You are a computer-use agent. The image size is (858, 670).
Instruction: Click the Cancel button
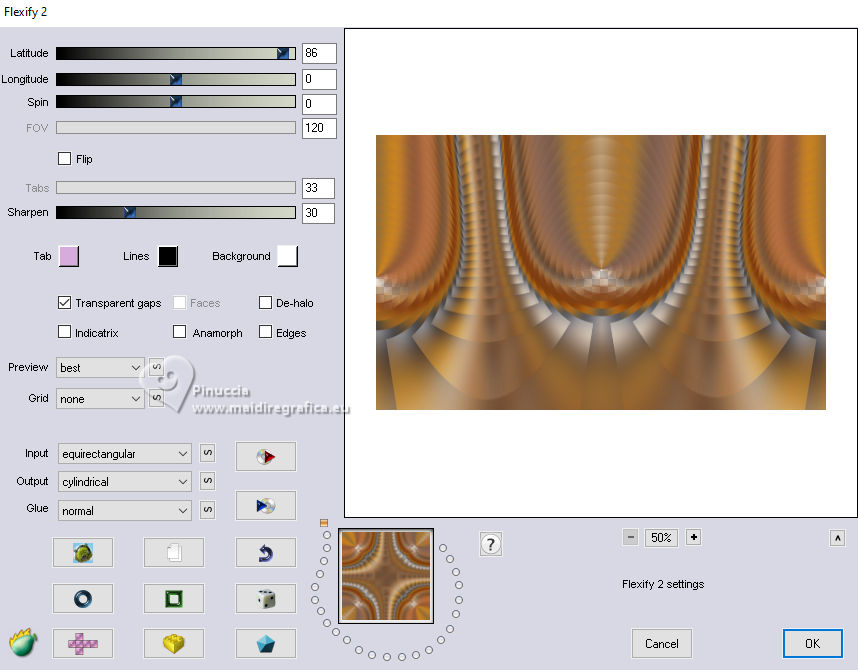click(x=662, y=644)
